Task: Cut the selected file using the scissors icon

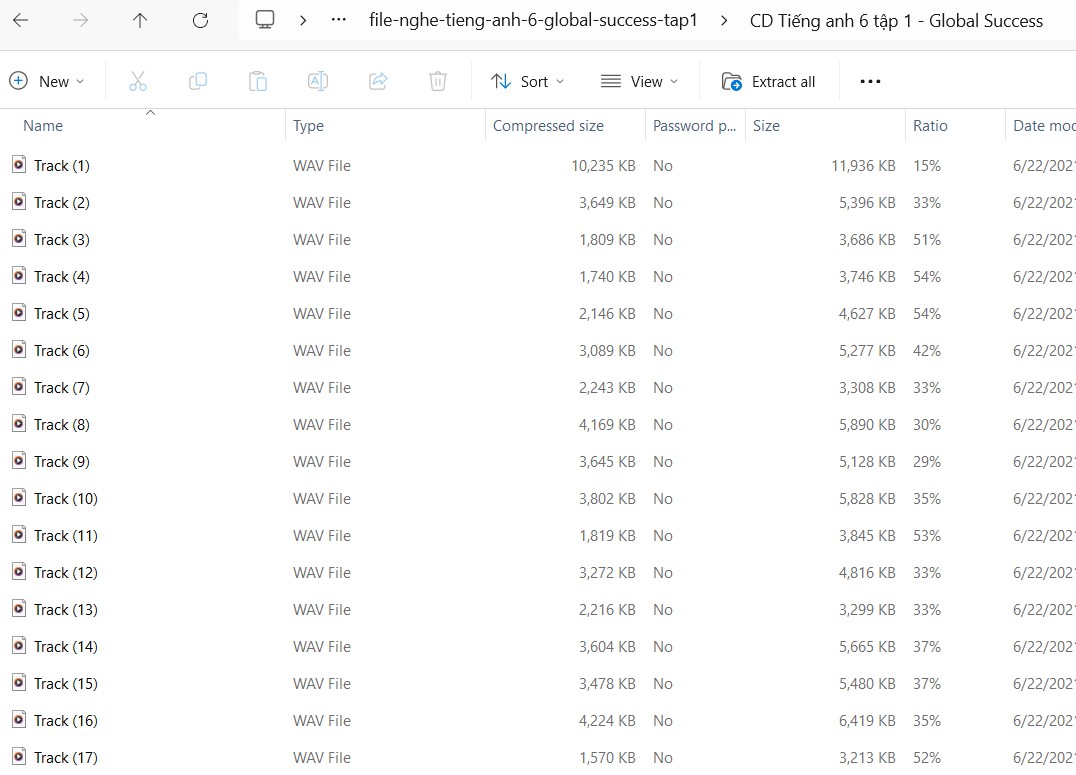Action: click(138, 81)
